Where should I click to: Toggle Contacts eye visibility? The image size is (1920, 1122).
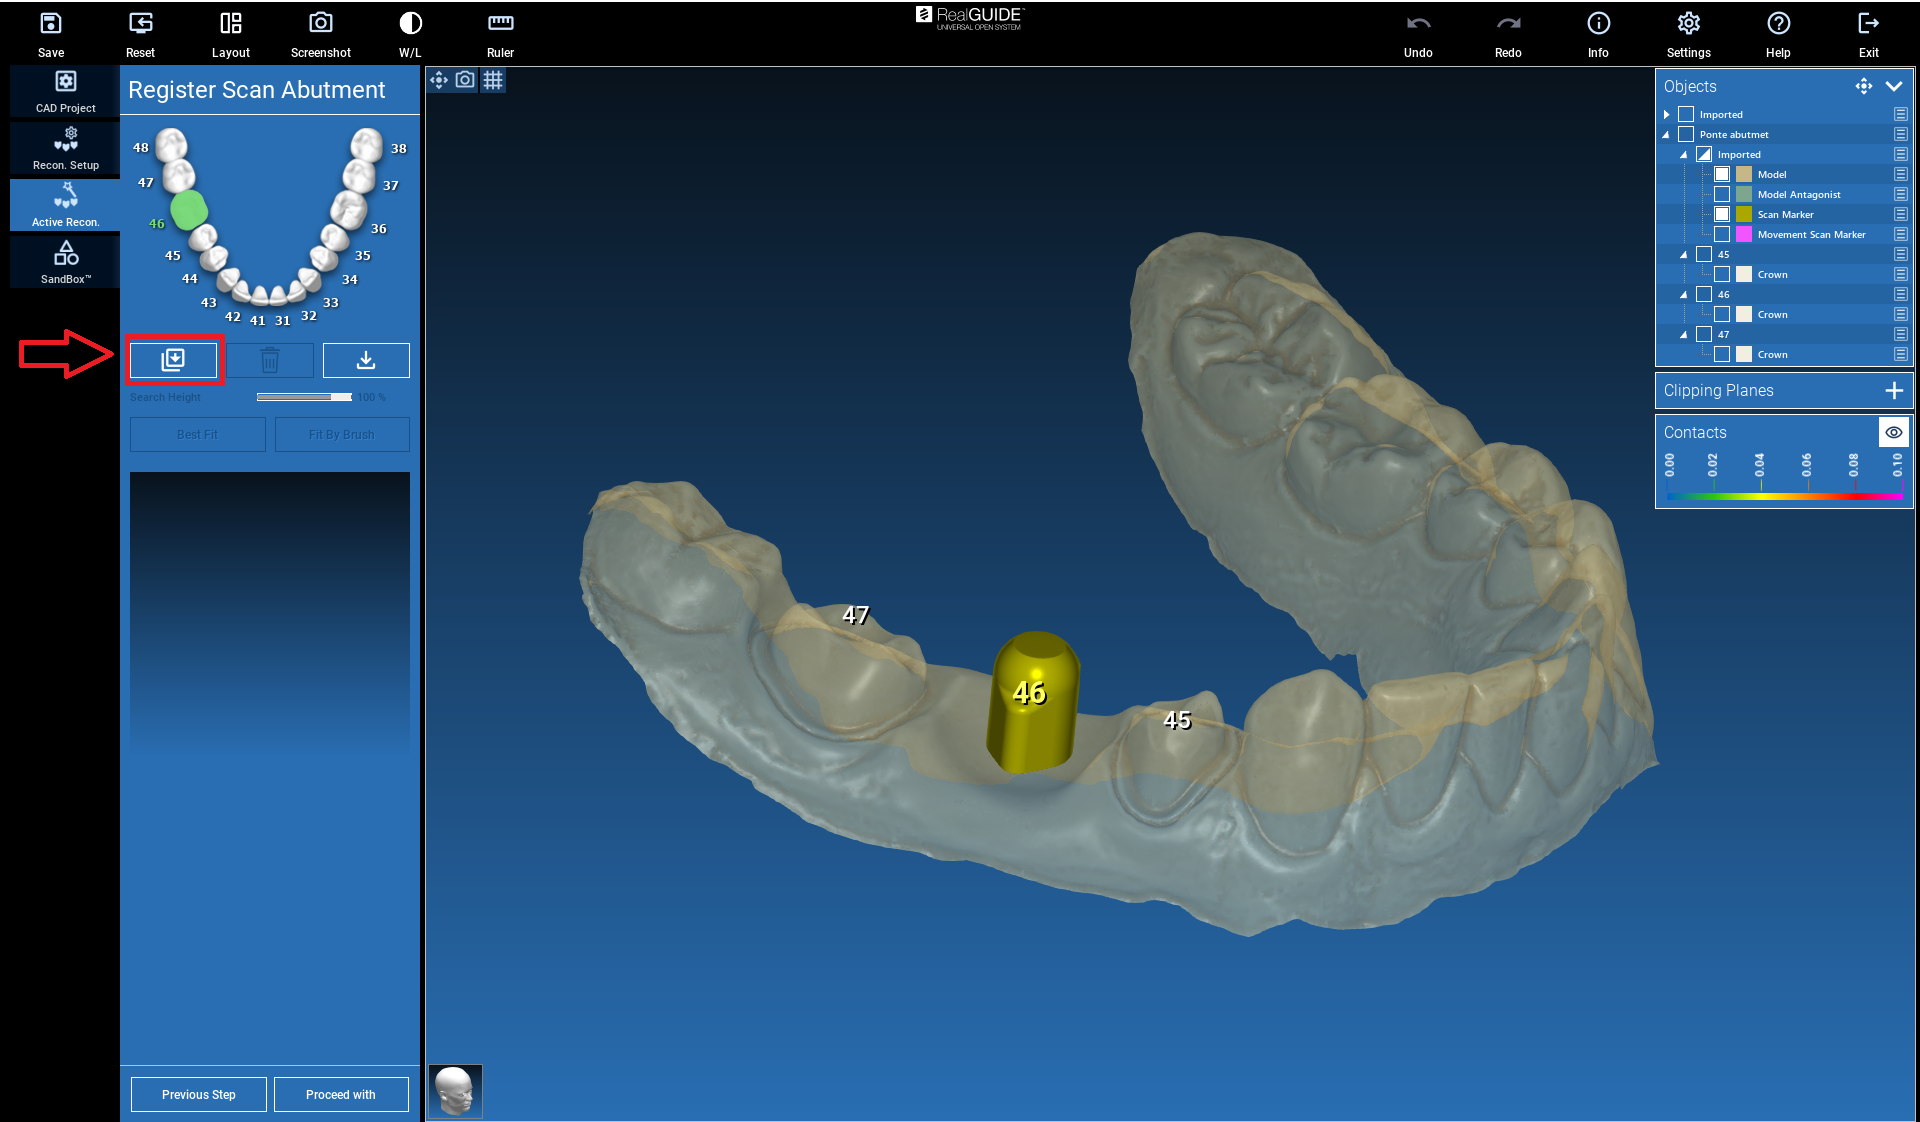pyautogui.click(x=1893, y=432)
